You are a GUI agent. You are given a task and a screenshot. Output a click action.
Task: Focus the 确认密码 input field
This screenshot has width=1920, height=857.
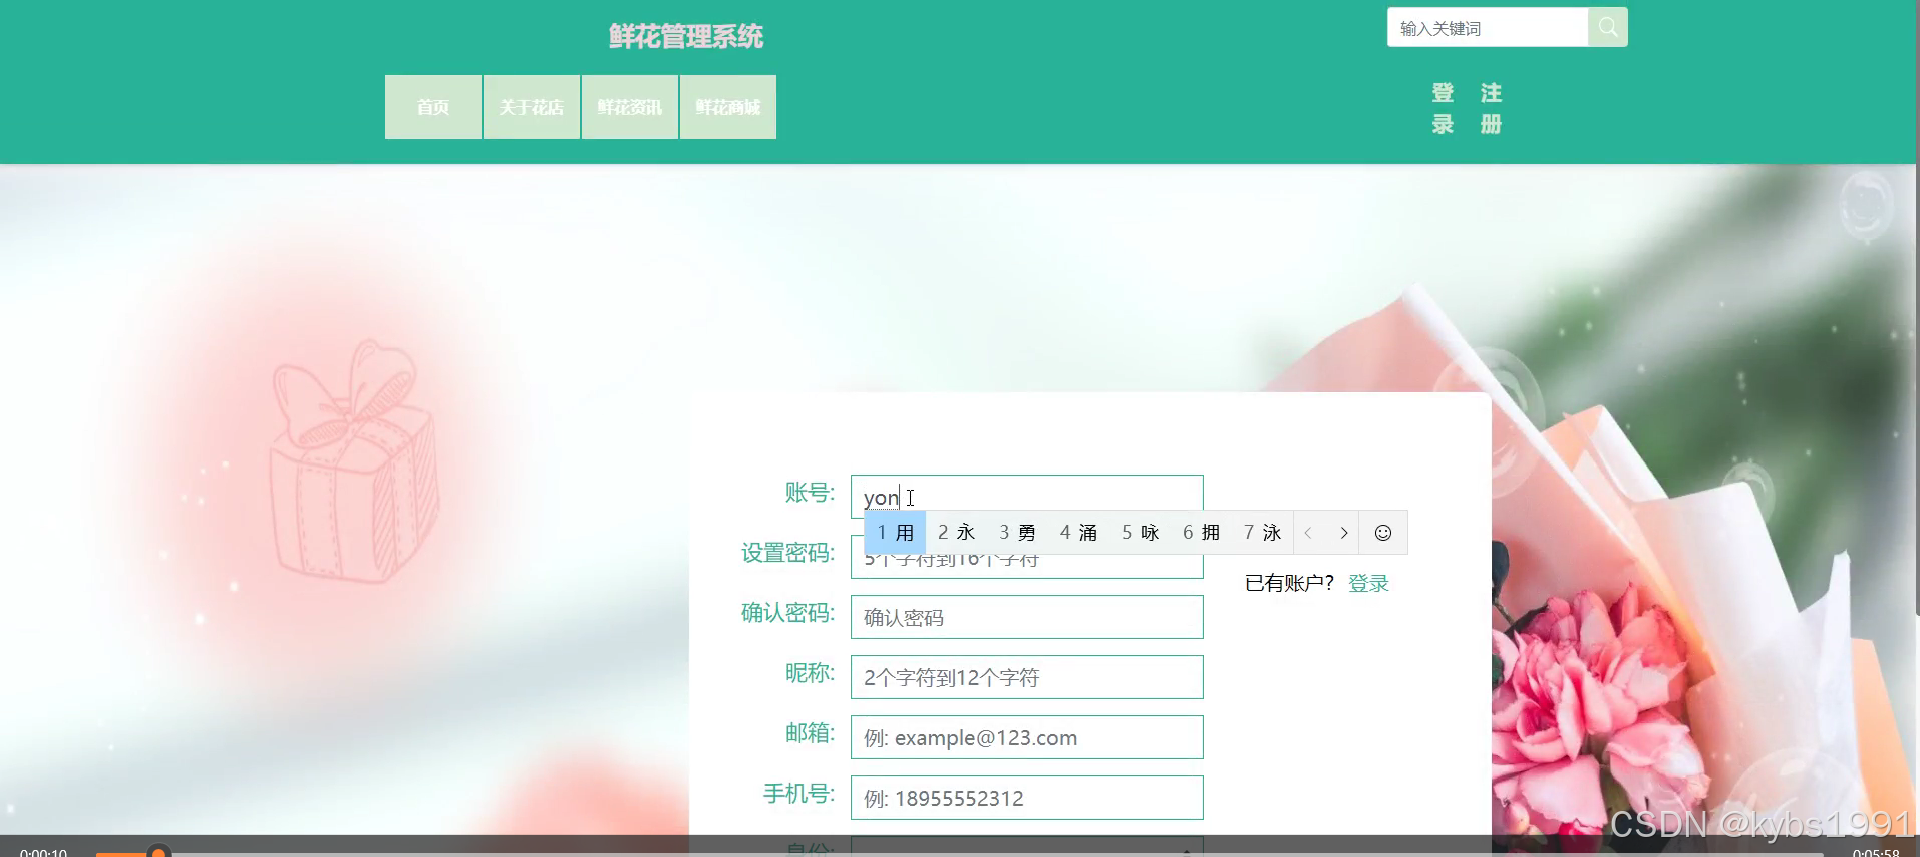(1027, 617)
